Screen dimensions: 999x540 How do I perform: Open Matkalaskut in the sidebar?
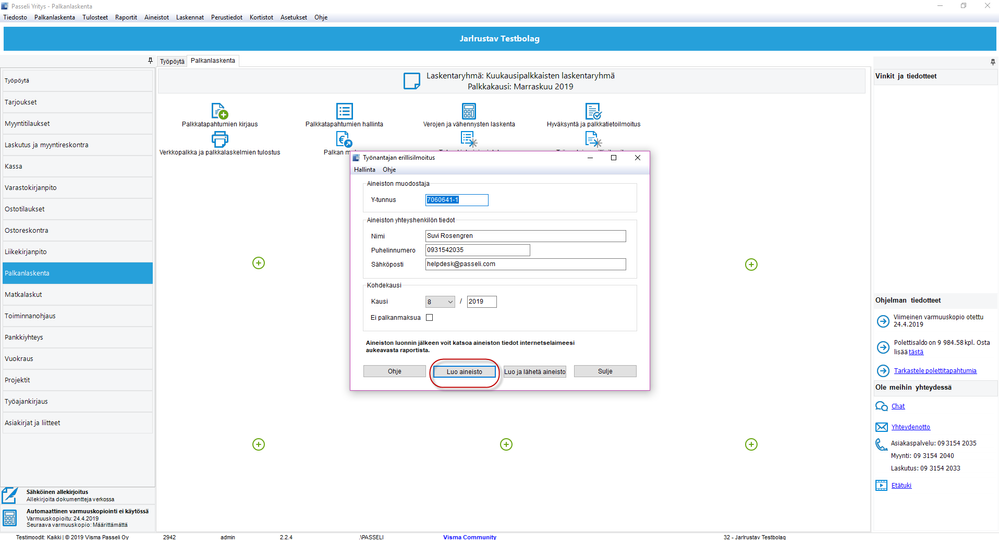coord(78,294)
